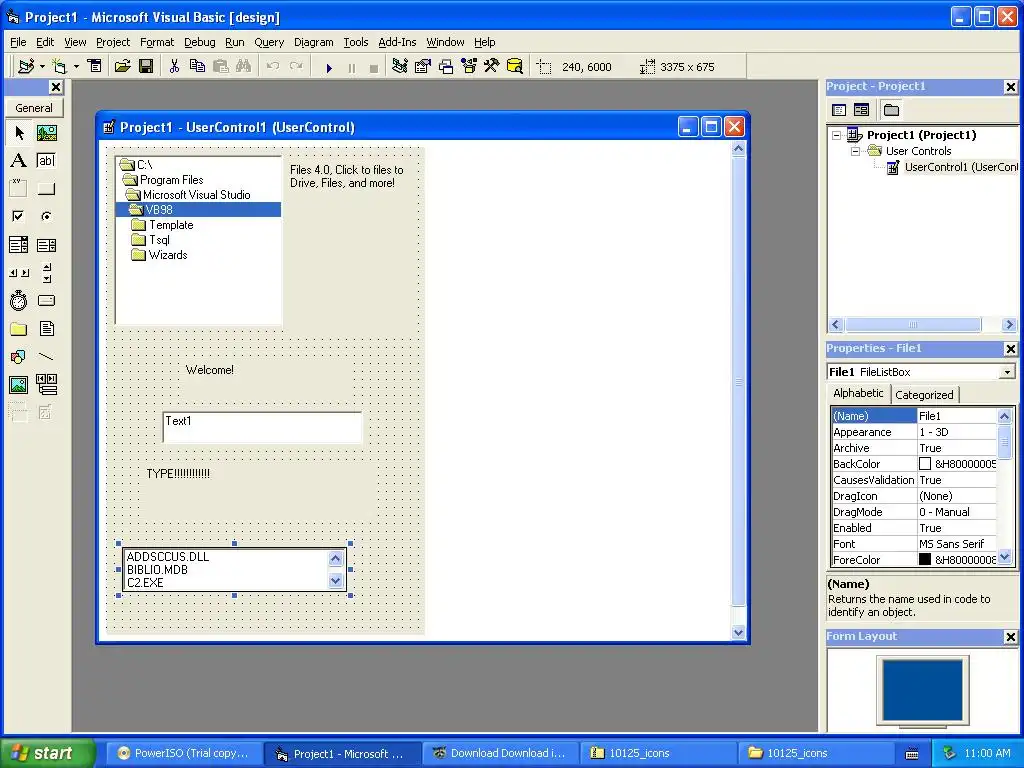Click the properties list down scroll arrow
The width and height of the screenshot is (1024, 768).
point(1004,557)
